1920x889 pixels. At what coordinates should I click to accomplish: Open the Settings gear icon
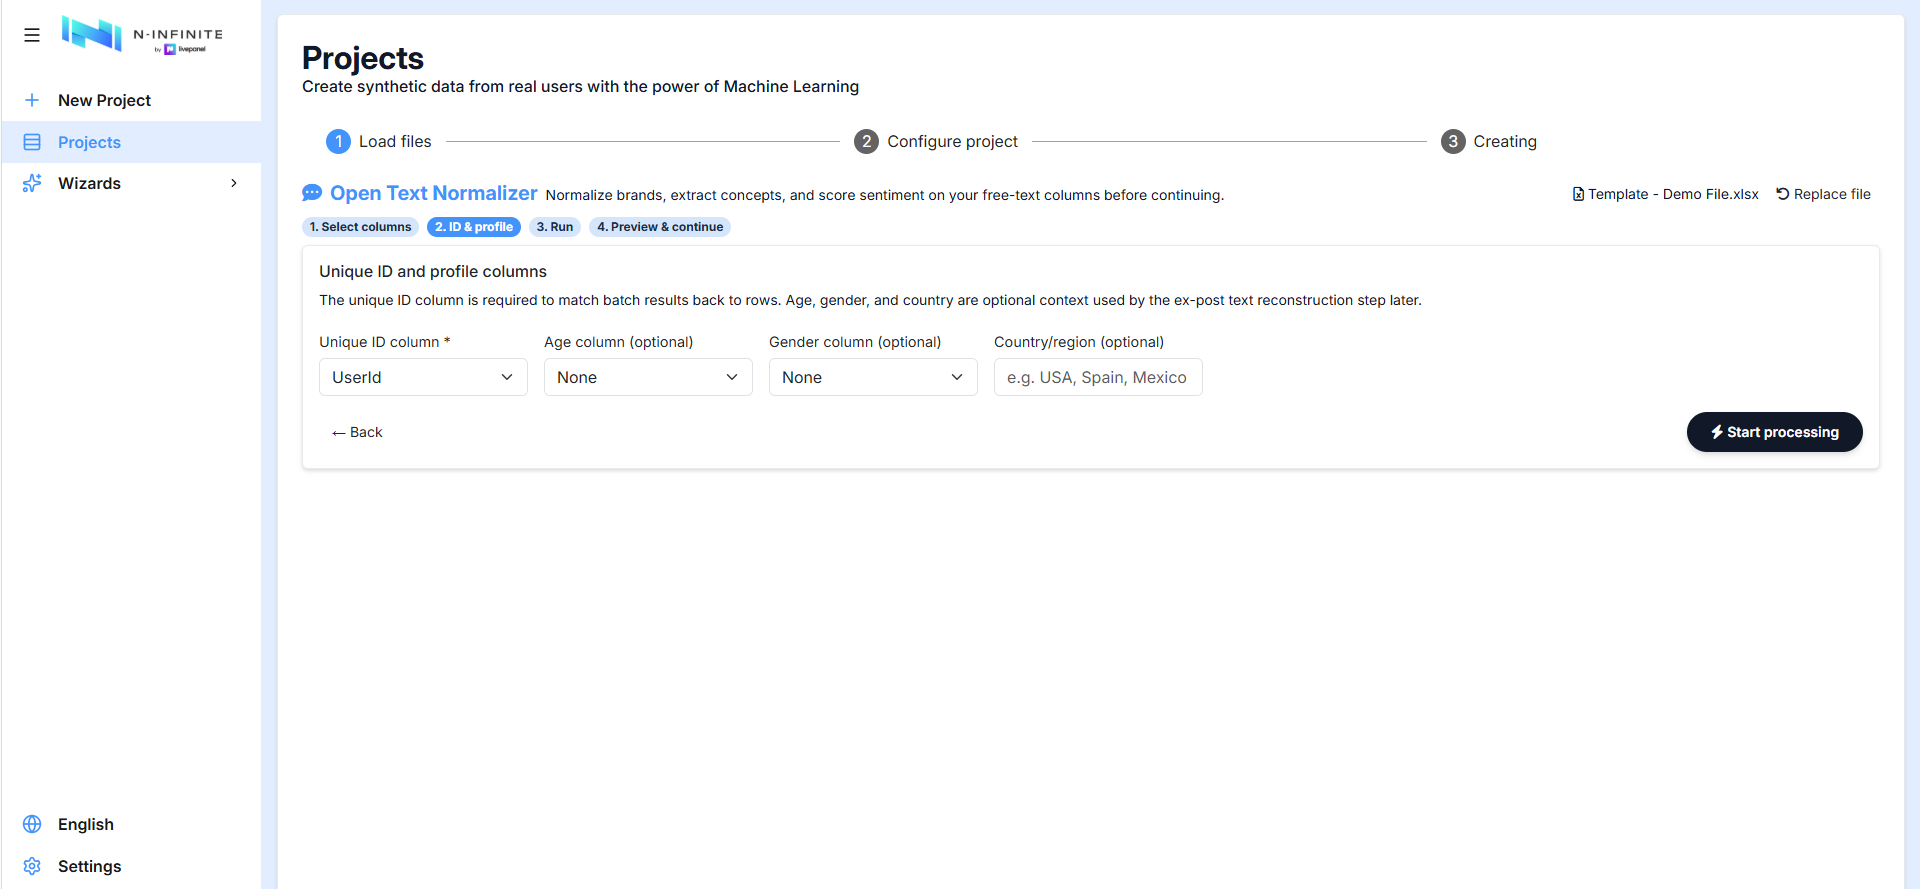pos(32,866)
